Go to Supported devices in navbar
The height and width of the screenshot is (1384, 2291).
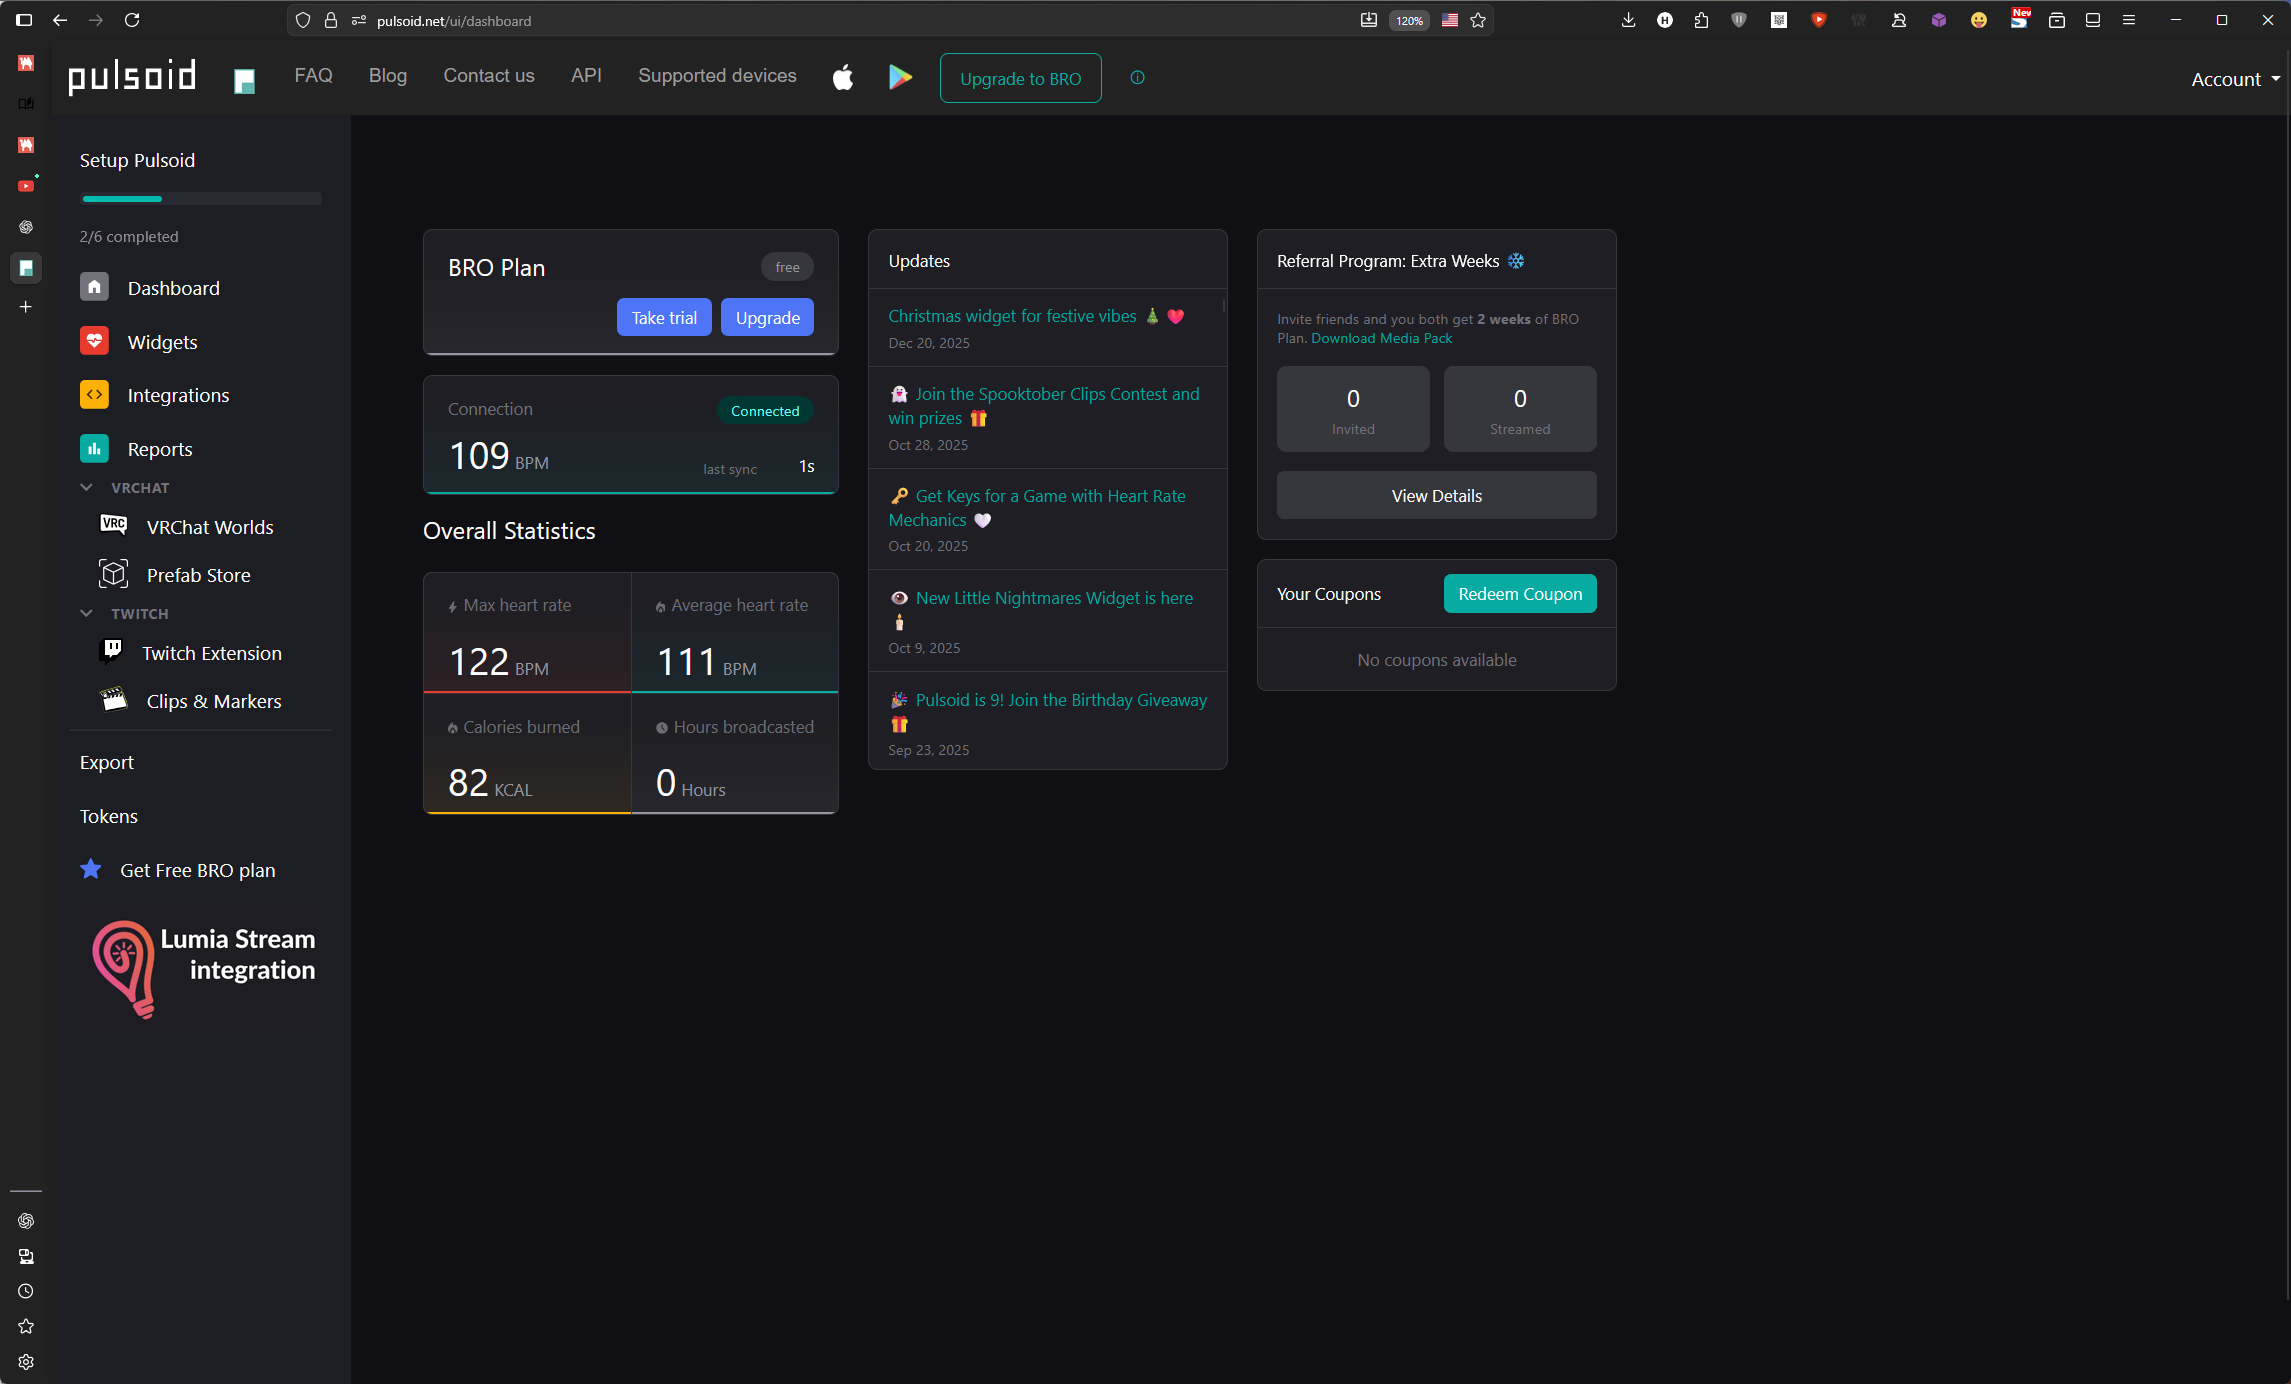[717, 76]
